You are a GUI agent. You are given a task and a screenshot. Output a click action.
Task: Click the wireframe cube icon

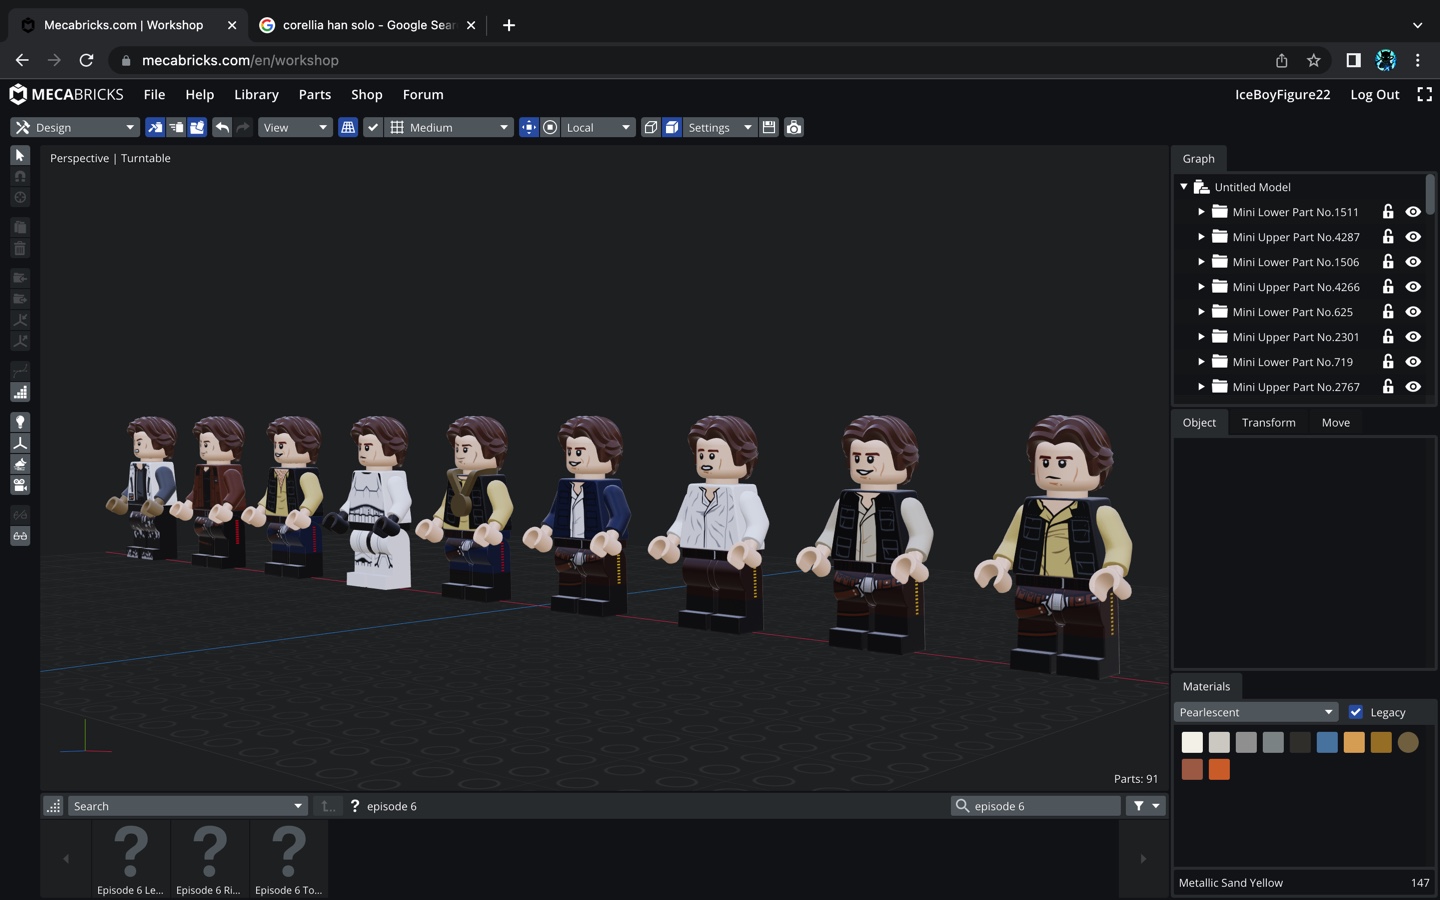[x=651, y=127]
